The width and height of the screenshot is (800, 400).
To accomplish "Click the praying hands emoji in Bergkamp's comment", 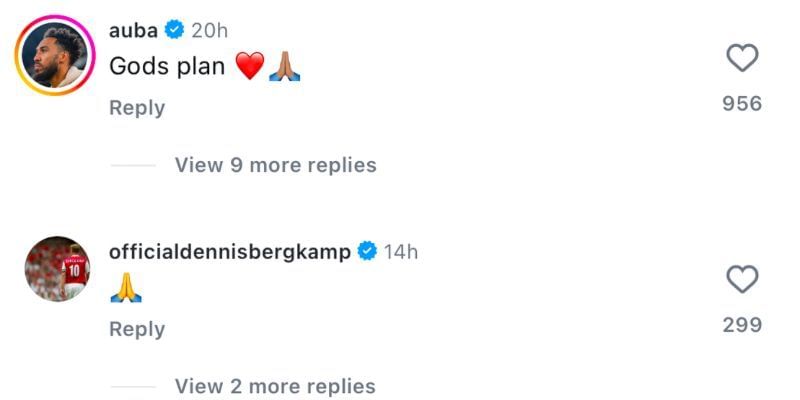I will 126,289.
